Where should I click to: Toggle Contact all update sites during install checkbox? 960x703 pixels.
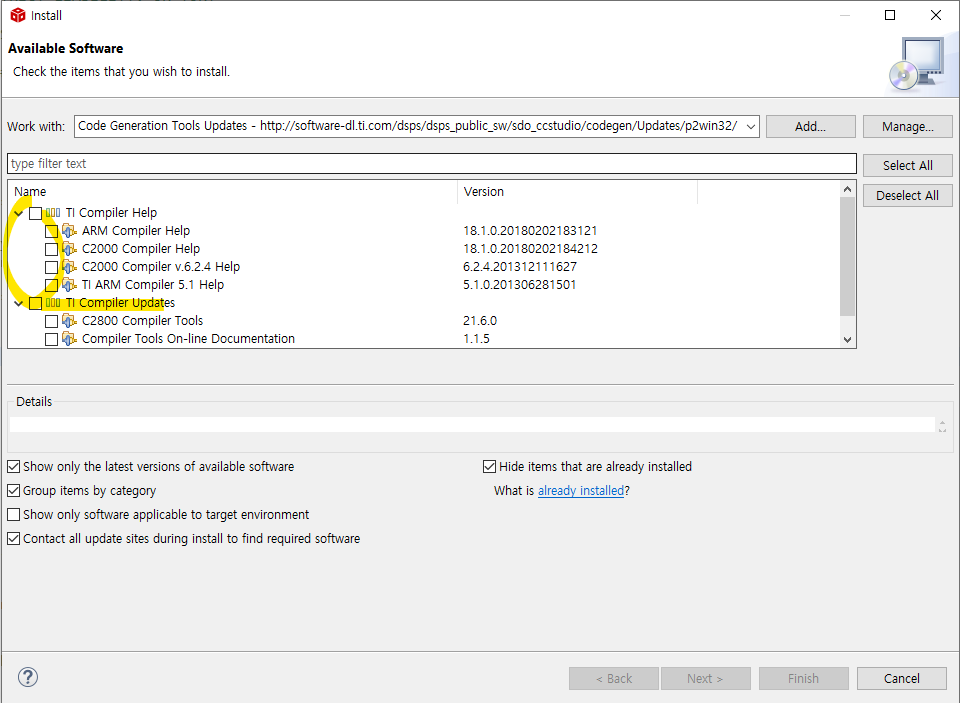13,539
